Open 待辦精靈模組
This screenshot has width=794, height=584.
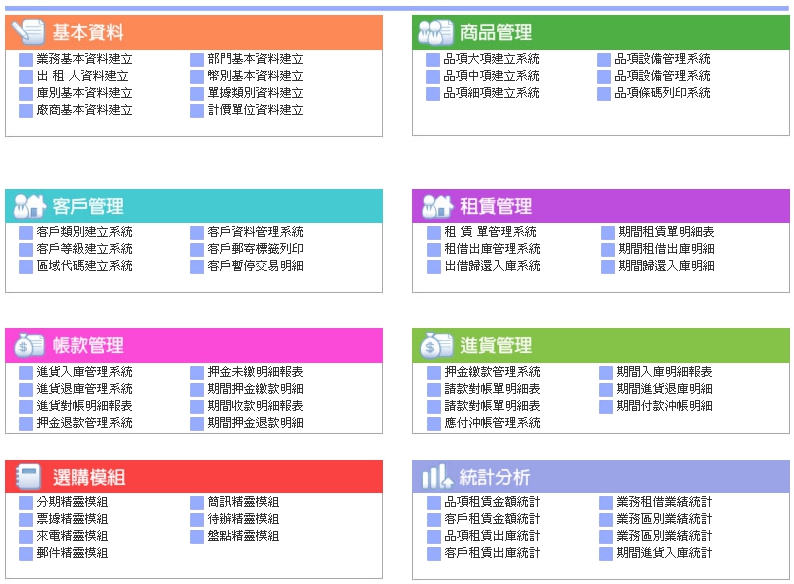pos(243,519)
